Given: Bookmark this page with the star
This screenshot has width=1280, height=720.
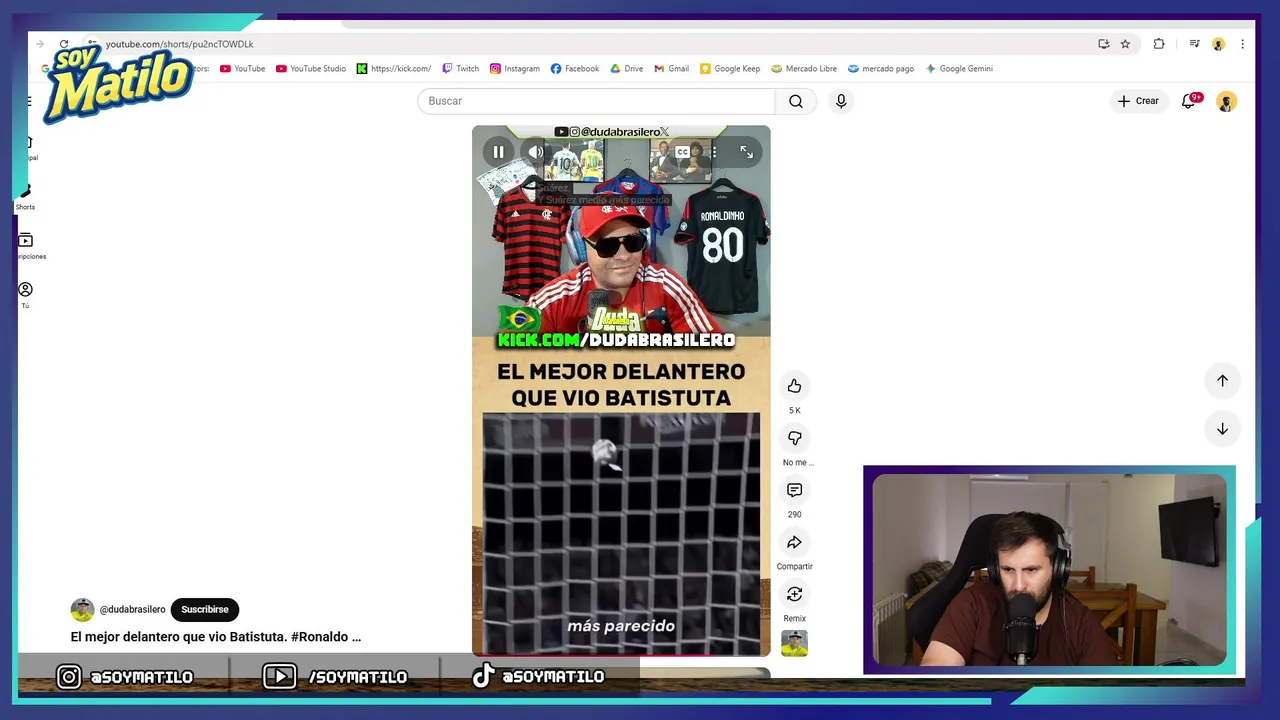Looking at the screenshot, I should 1125,44.
